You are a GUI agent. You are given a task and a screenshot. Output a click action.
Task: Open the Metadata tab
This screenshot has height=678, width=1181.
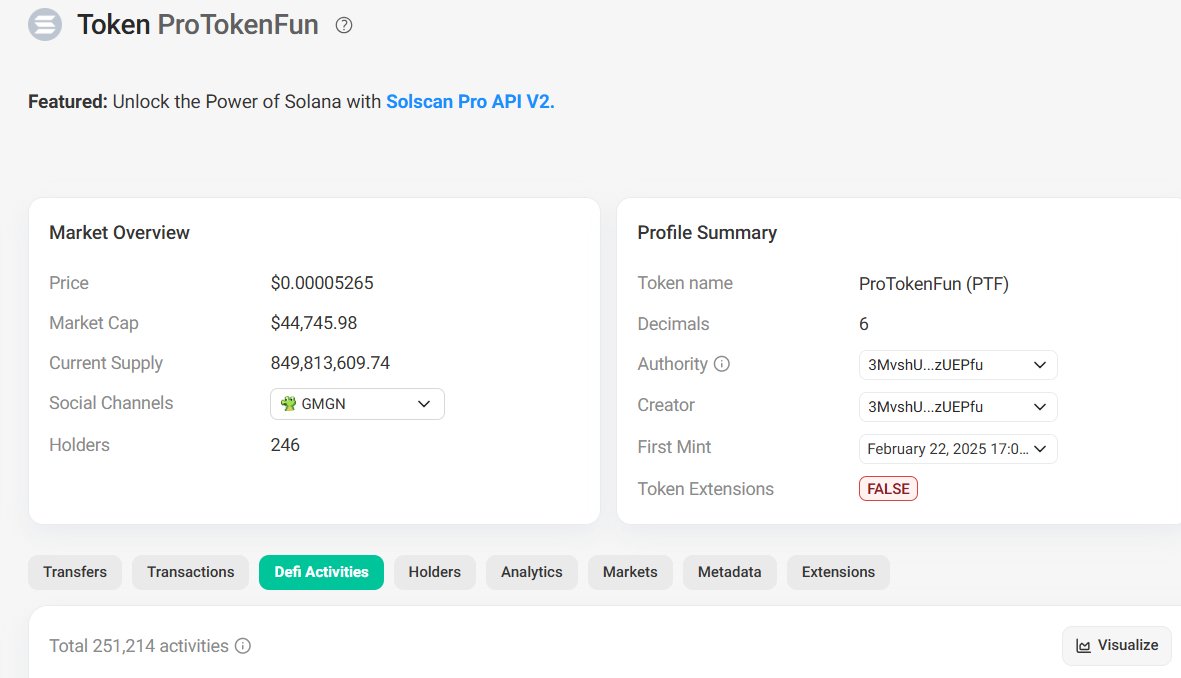[x=730, y=573]
